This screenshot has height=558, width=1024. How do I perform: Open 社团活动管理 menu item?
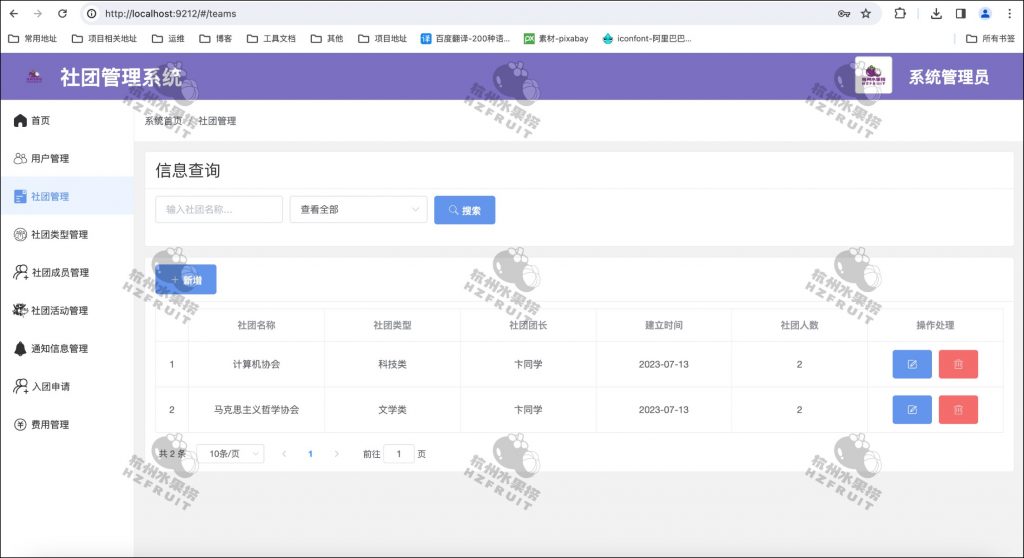point(67,310)
